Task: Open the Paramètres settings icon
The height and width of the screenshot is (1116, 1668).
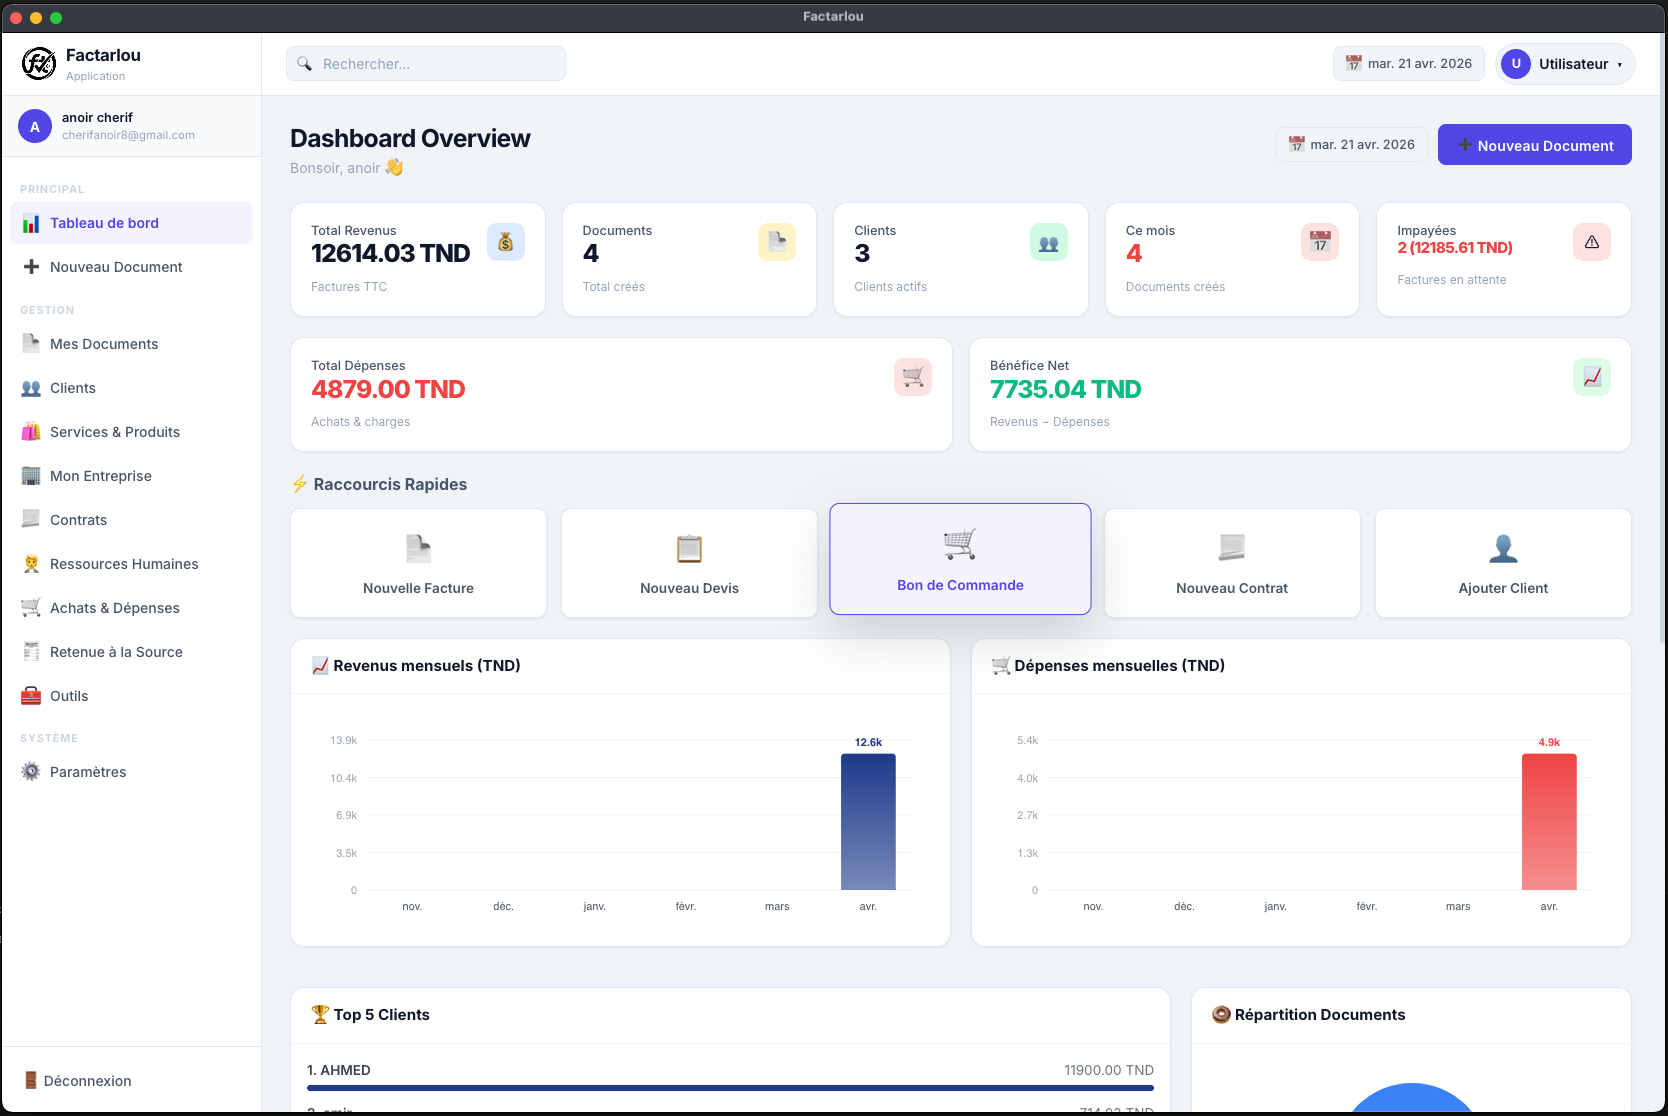Action: click(30, 771)
